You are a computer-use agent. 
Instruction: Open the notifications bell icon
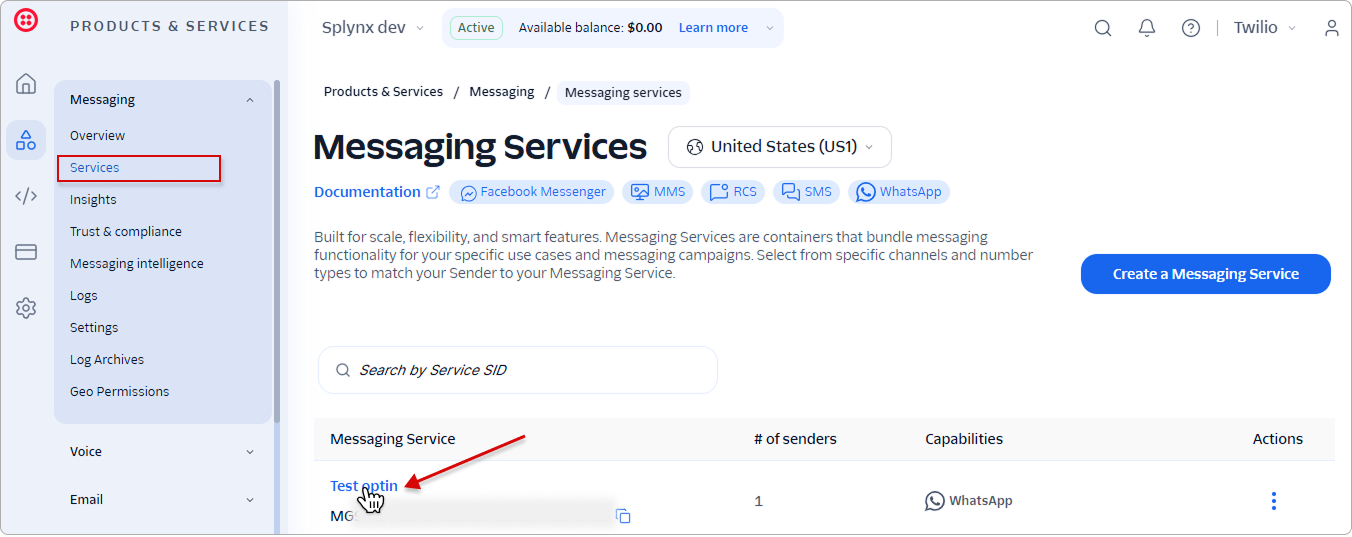pyautogui.click(x=1147, y=28)
